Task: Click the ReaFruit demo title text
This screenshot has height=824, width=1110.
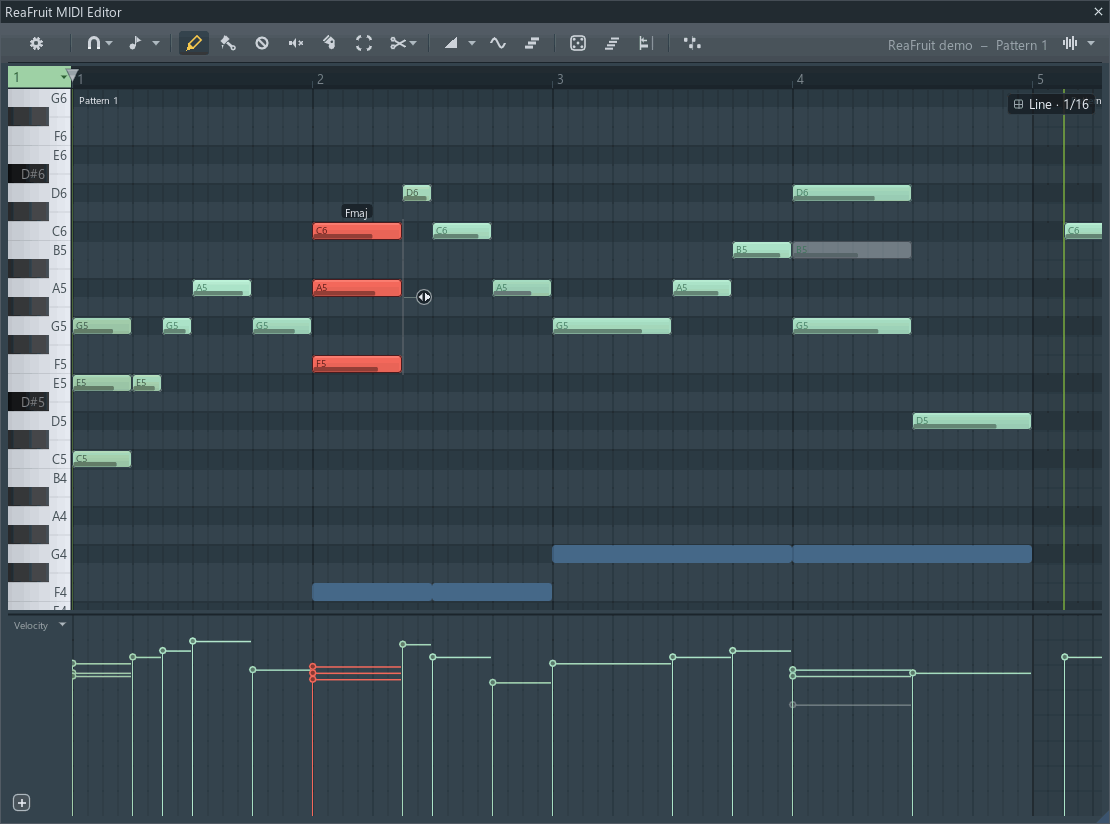Action: pyautogui.click(x=929, y=45)
